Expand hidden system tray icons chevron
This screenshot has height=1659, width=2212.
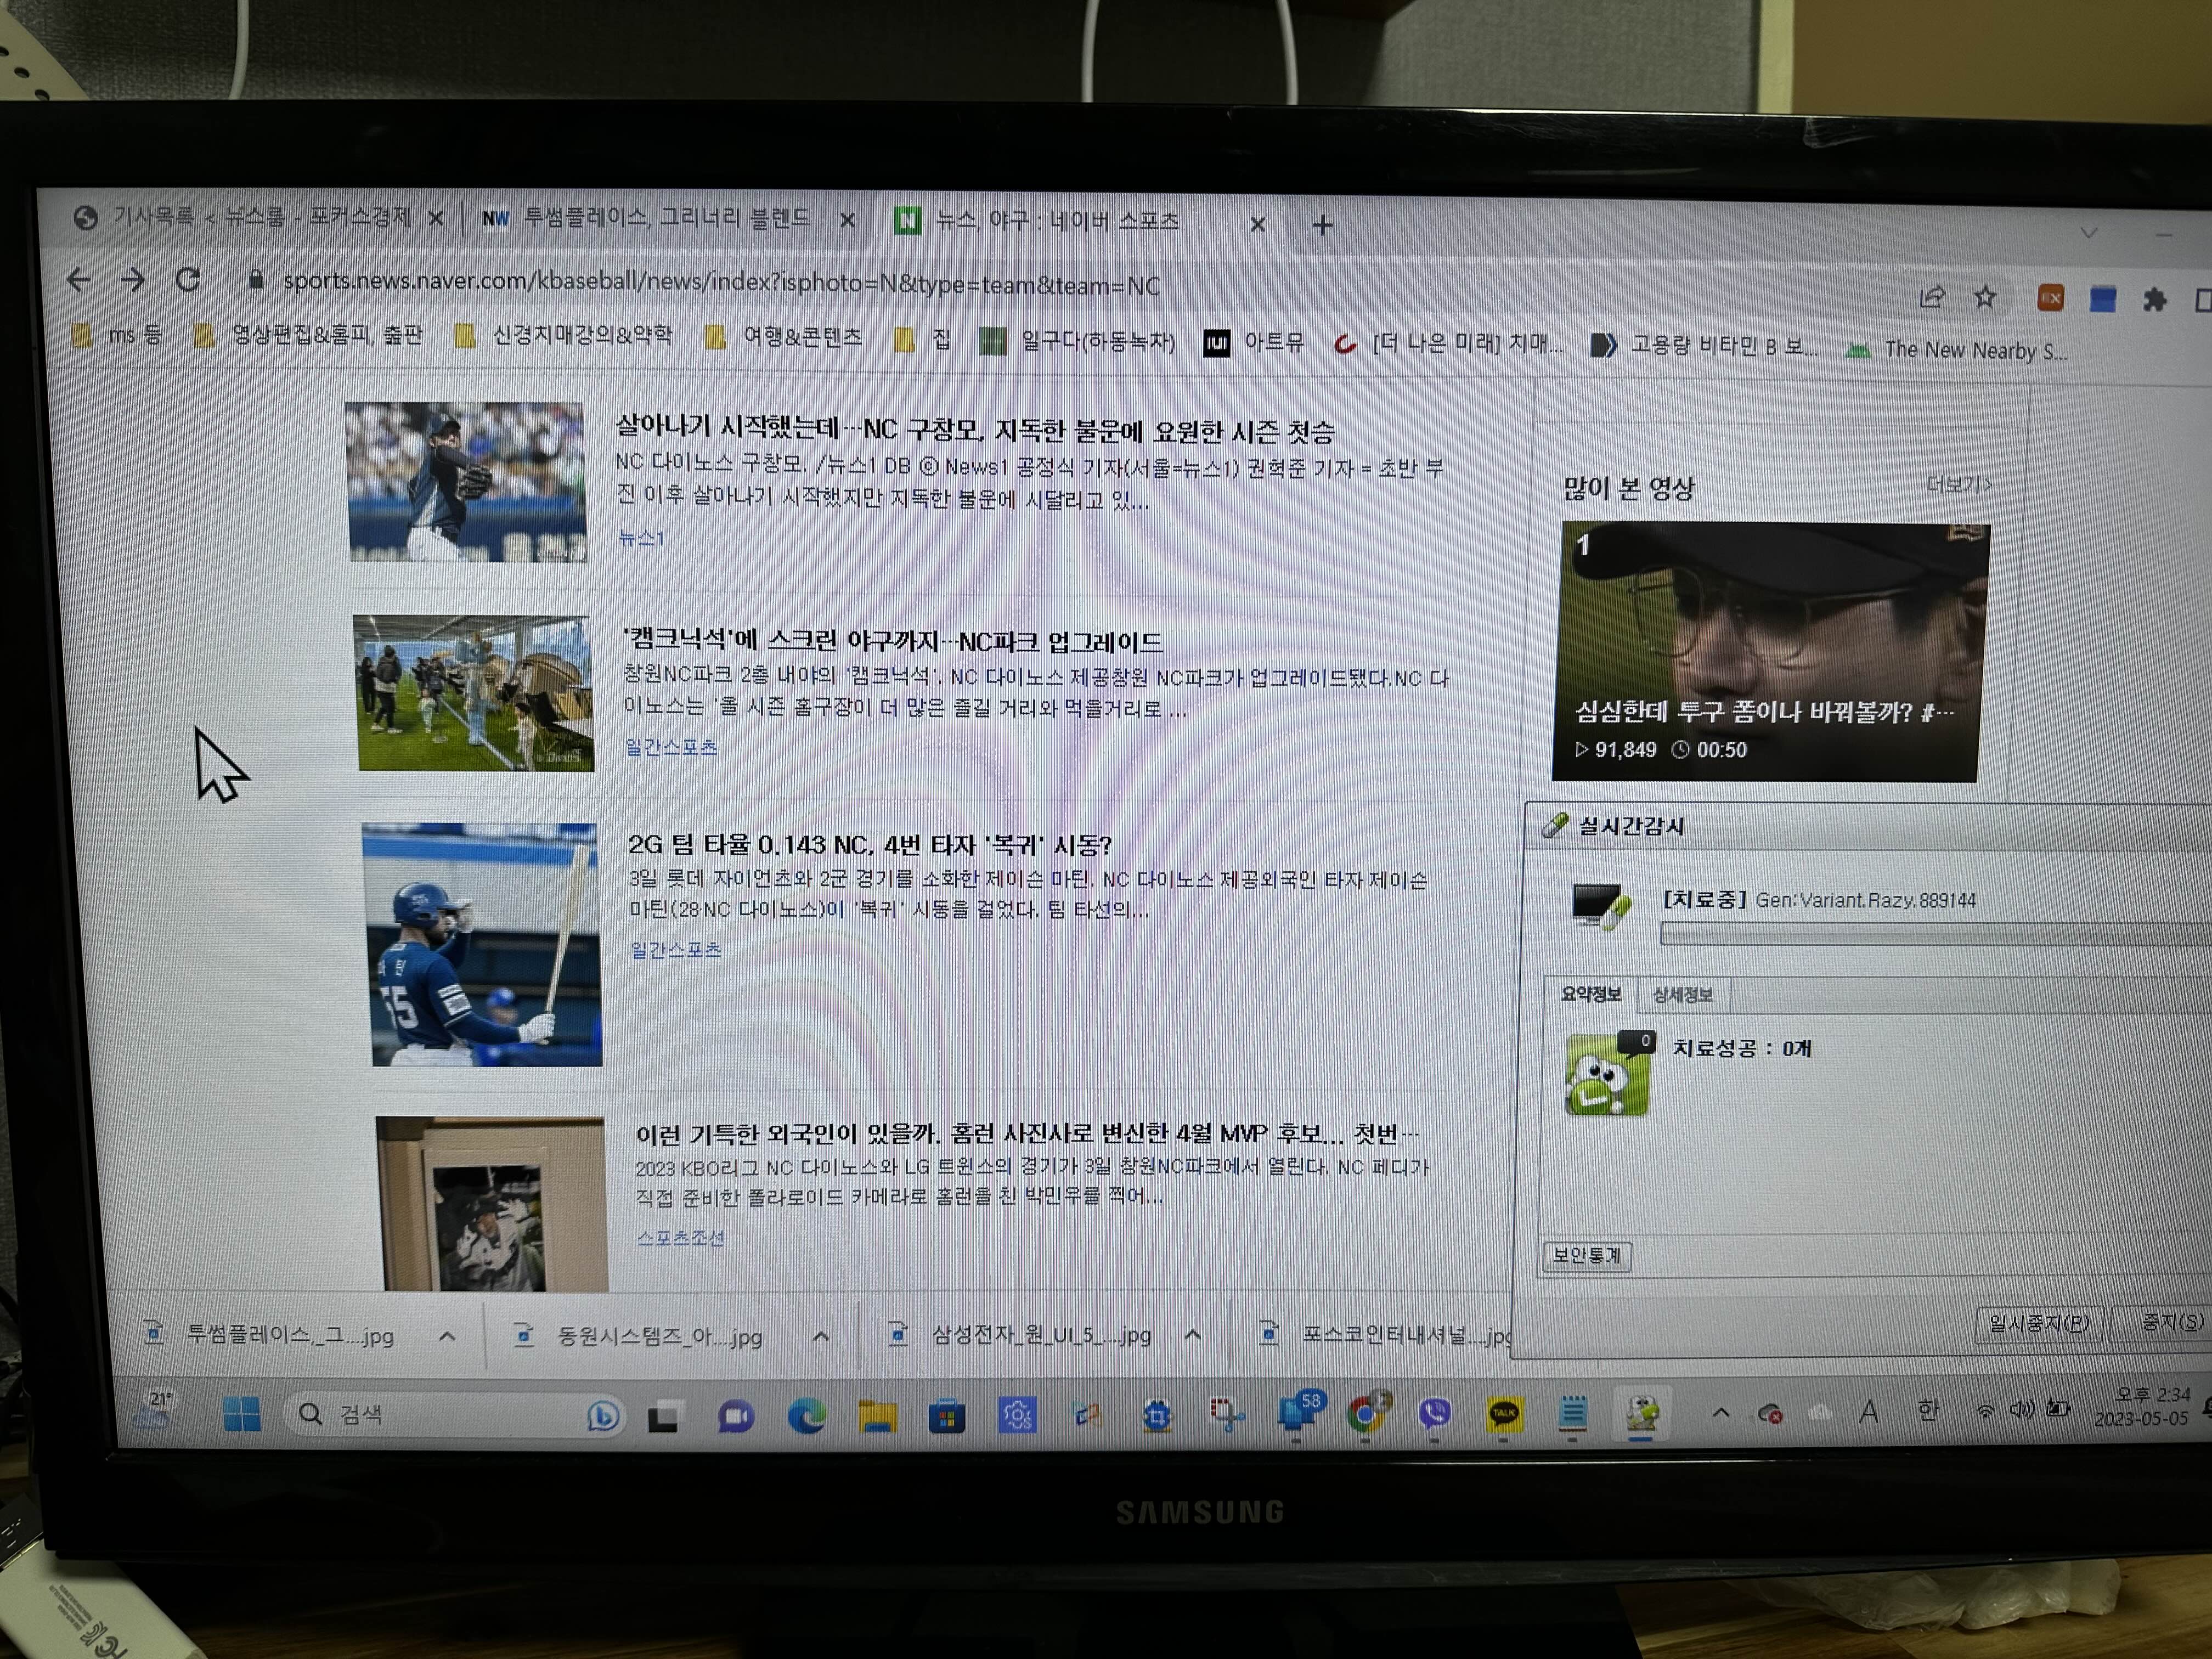1720,1413
